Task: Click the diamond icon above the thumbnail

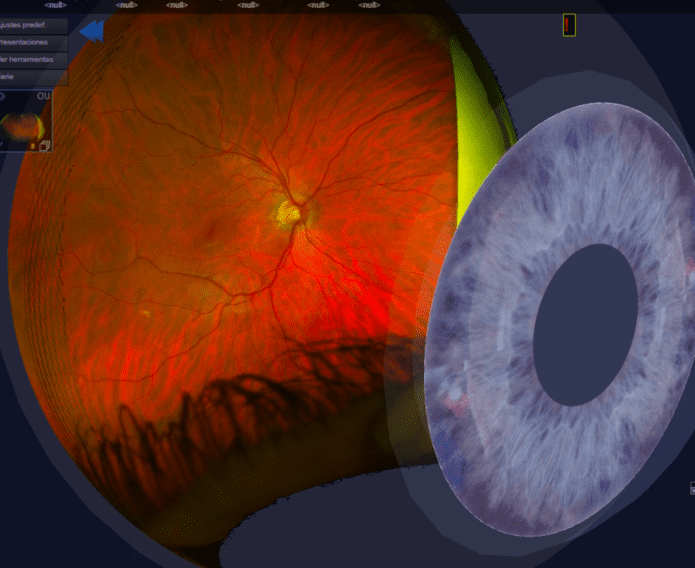Action: (x=3, y=97)
